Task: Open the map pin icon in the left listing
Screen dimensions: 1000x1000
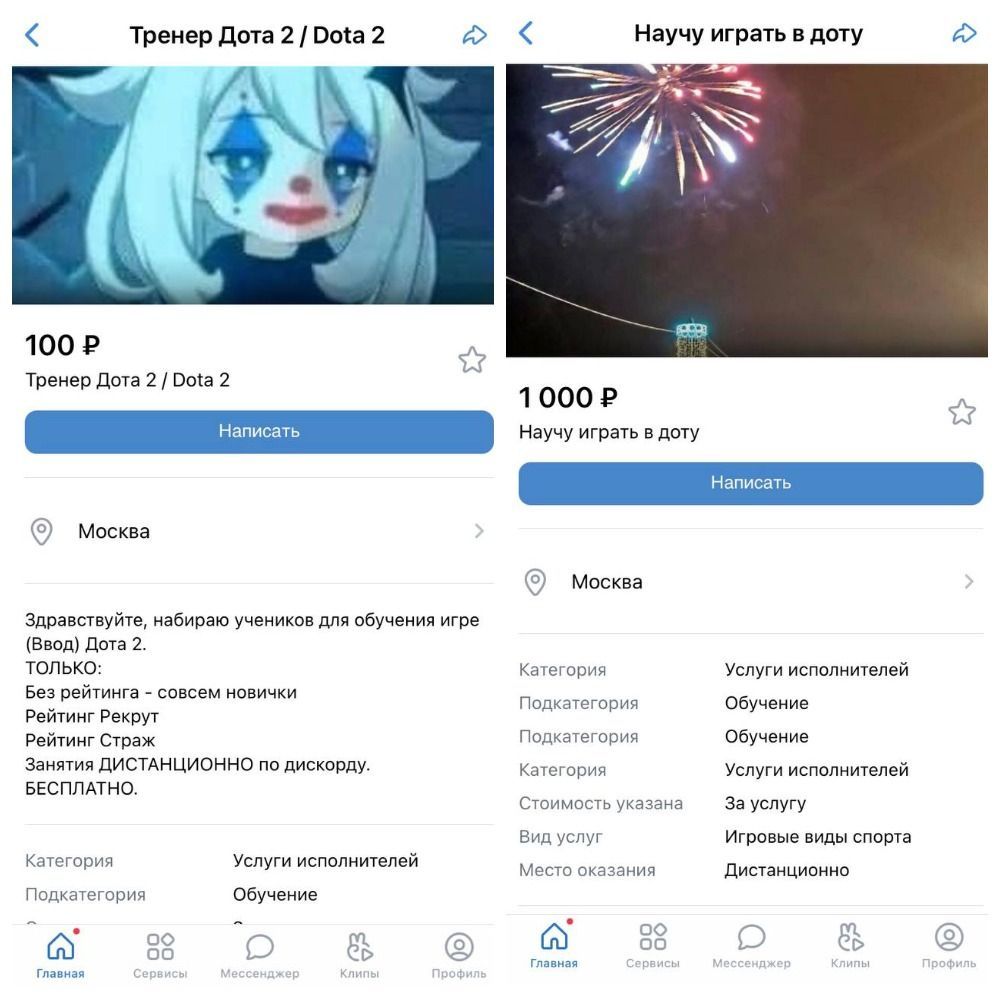Action: point(41,531)
